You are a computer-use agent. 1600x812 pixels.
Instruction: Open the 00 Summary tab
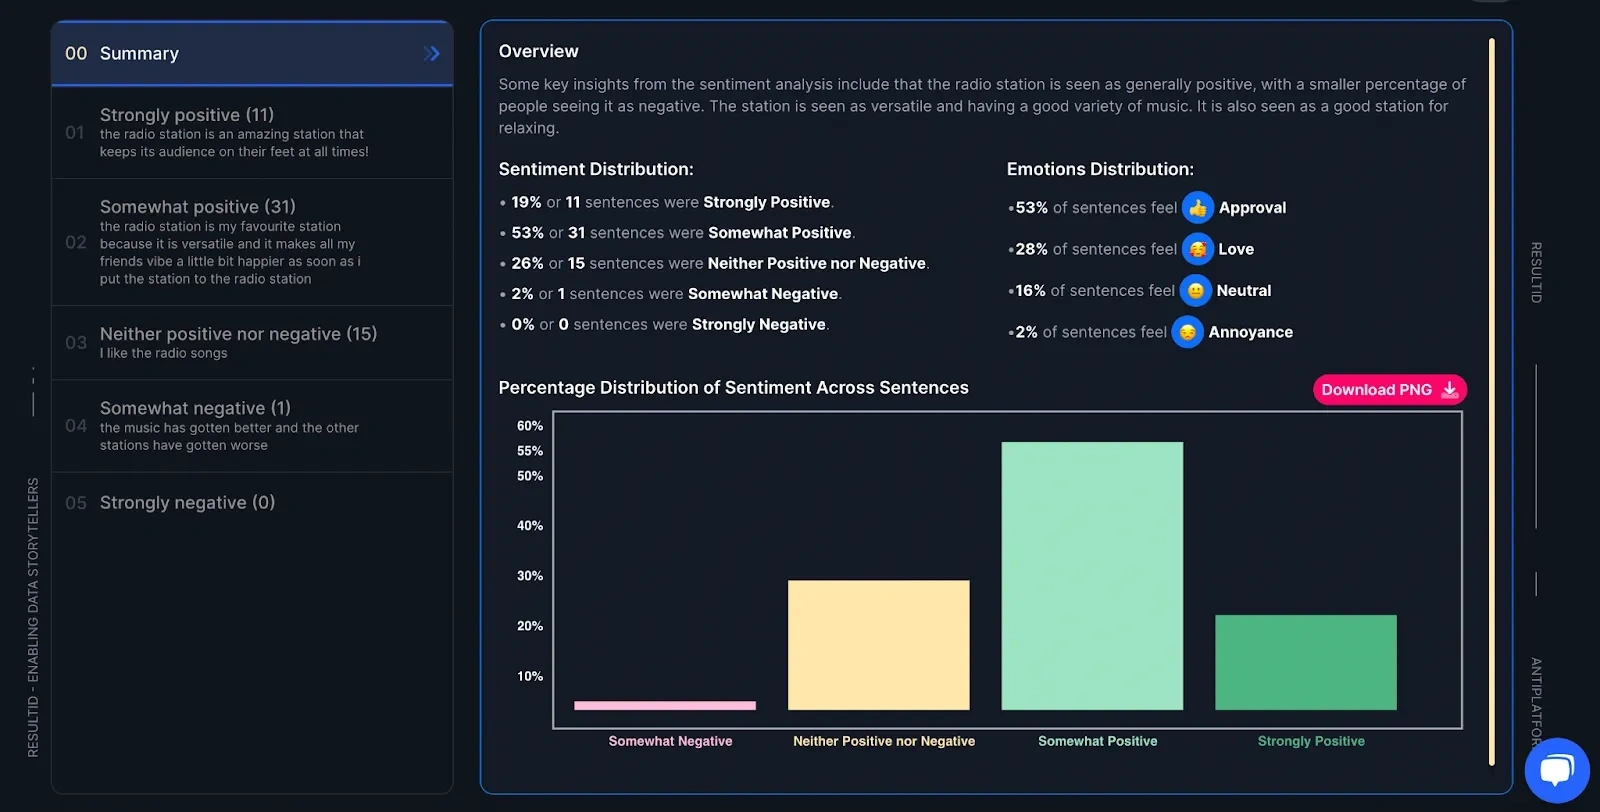(140, 54)
